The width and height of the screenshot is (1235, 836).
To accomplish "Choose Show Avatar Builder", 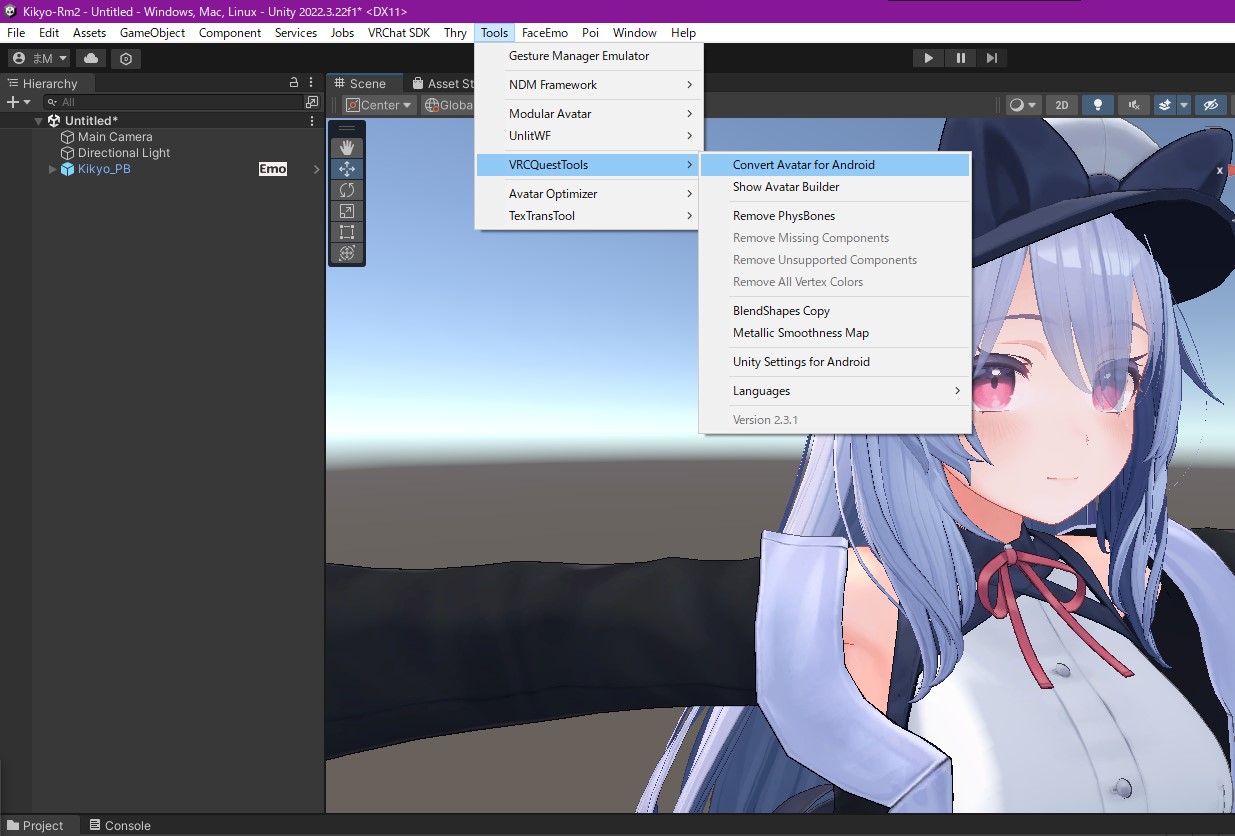I will tap(836, 187).
